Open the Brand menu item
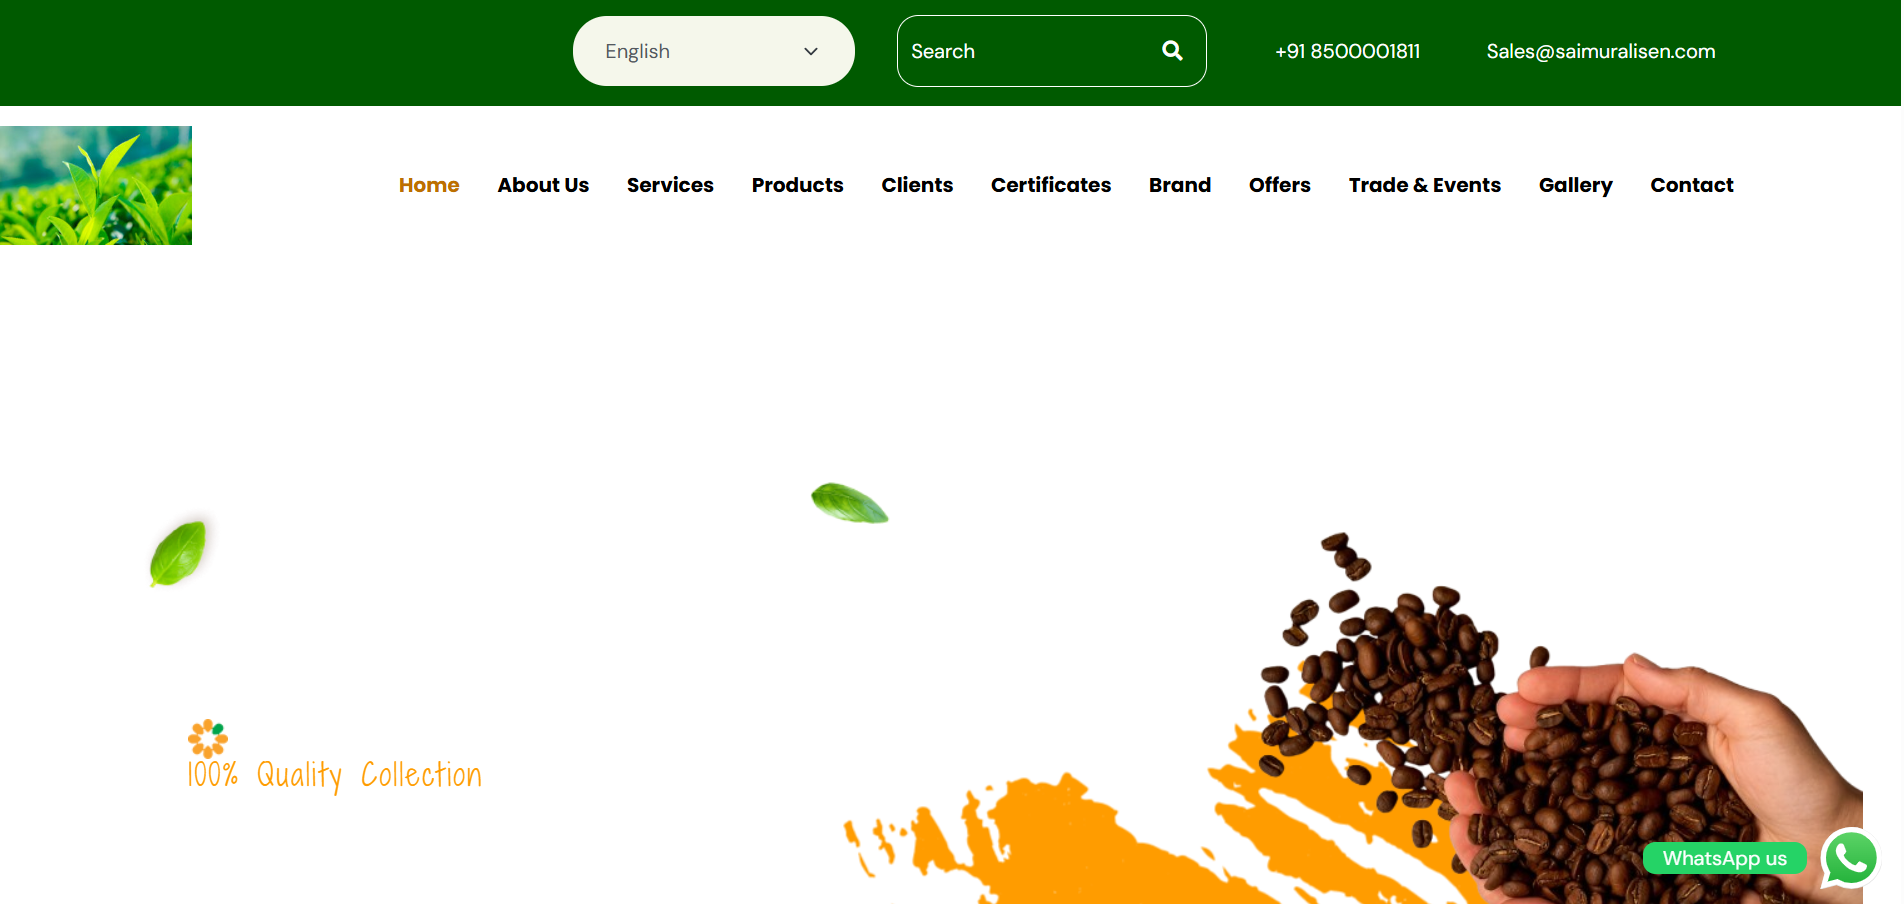This screenshot has width=1904, height=904. (1179, 185)
